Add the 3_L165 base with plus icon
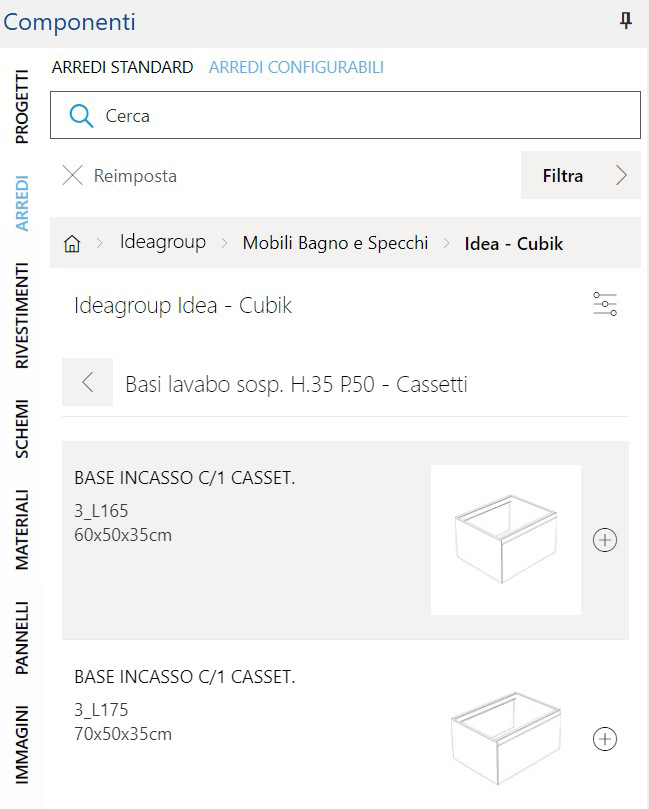The height and width of the screenshot is (809, 649). click(605, 540)
